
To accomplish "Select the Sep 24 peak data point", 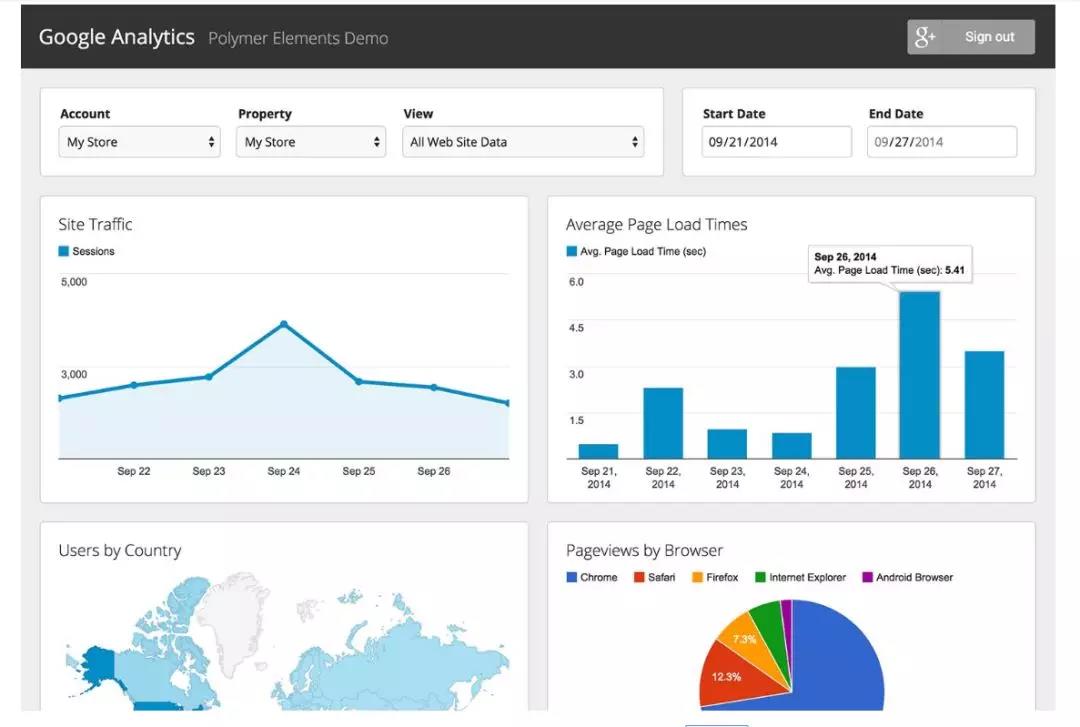I will 284,324.
